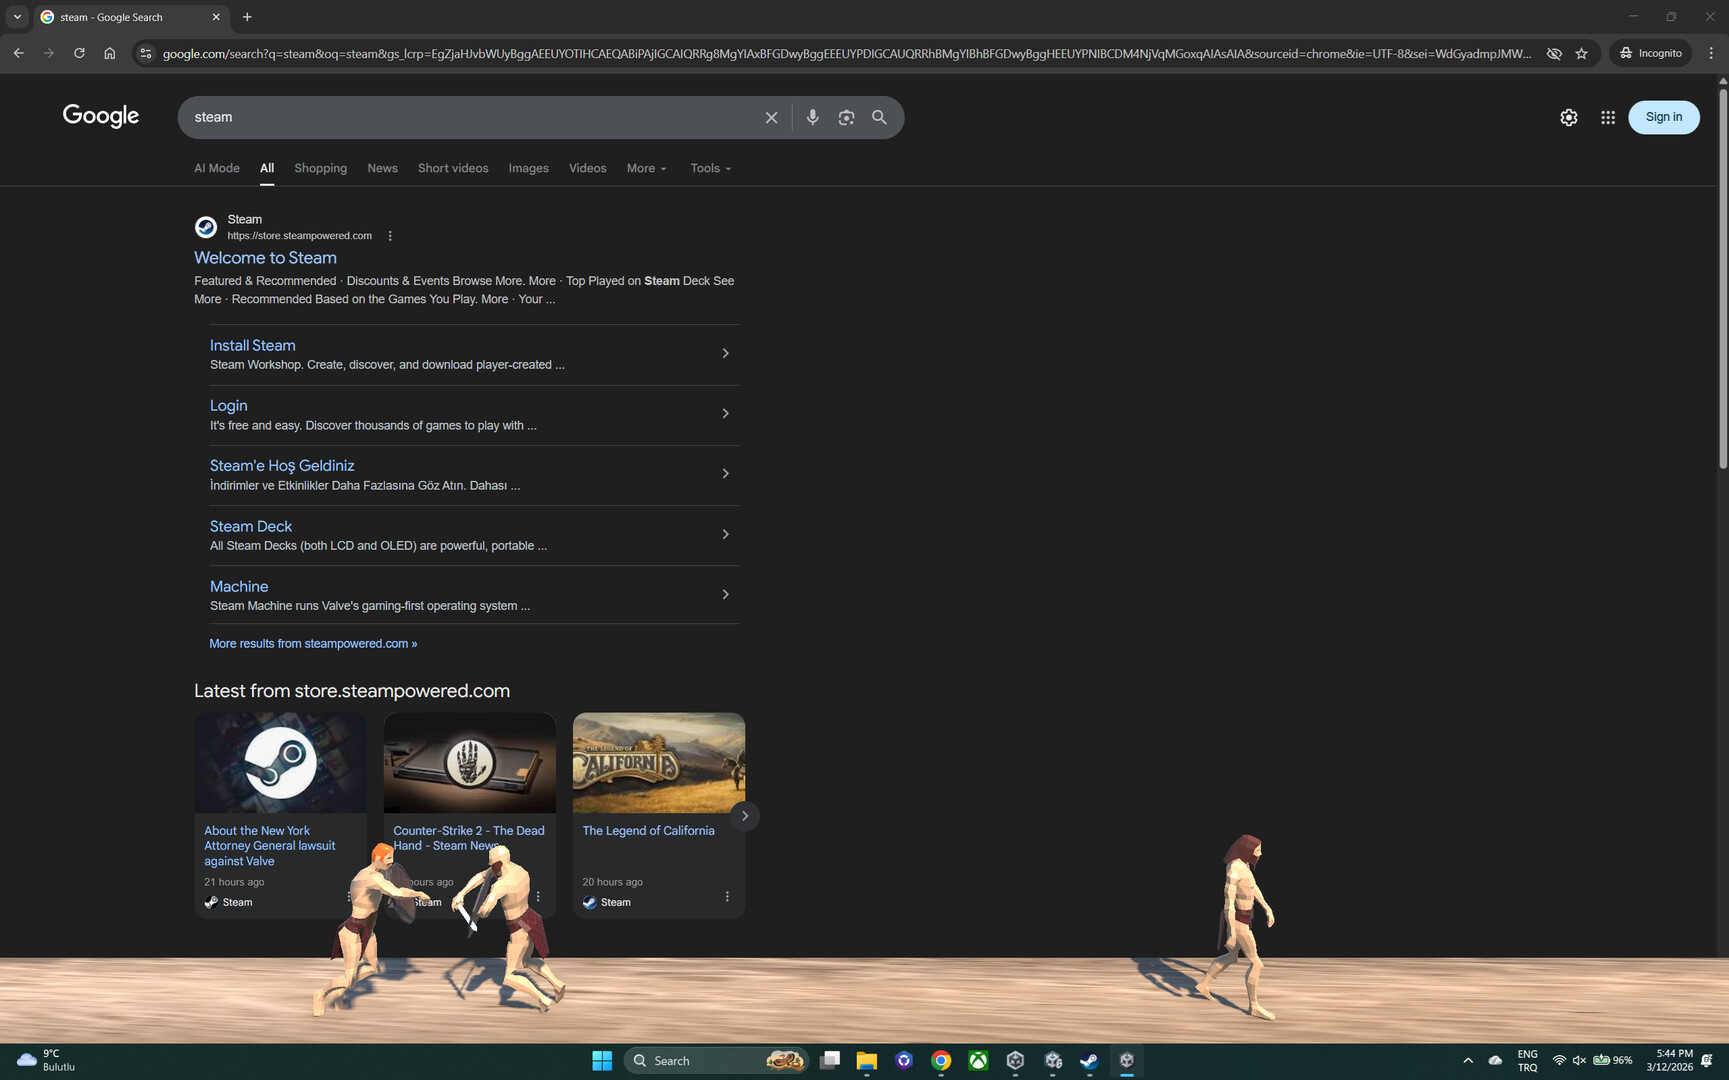Open The Legend of California card thumbnail

point(658,762)
